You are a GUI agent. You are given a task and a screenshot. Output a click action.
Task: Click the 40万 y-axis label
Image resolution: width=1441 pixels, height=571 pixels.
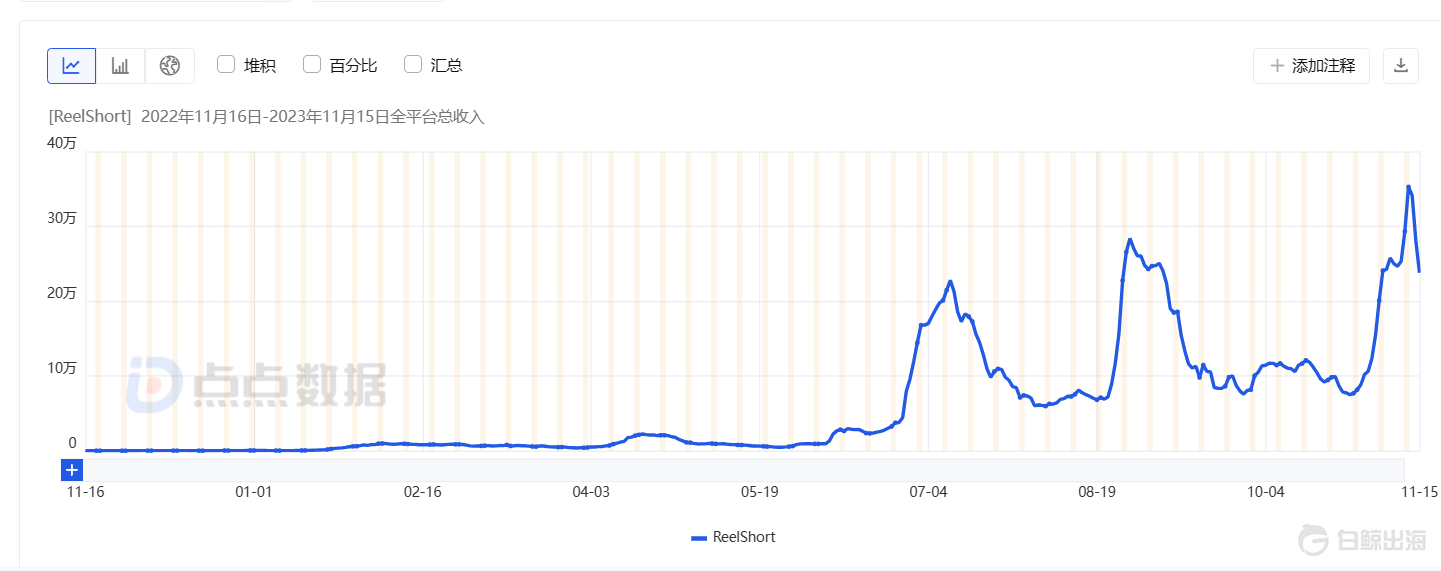click(62, 143)
